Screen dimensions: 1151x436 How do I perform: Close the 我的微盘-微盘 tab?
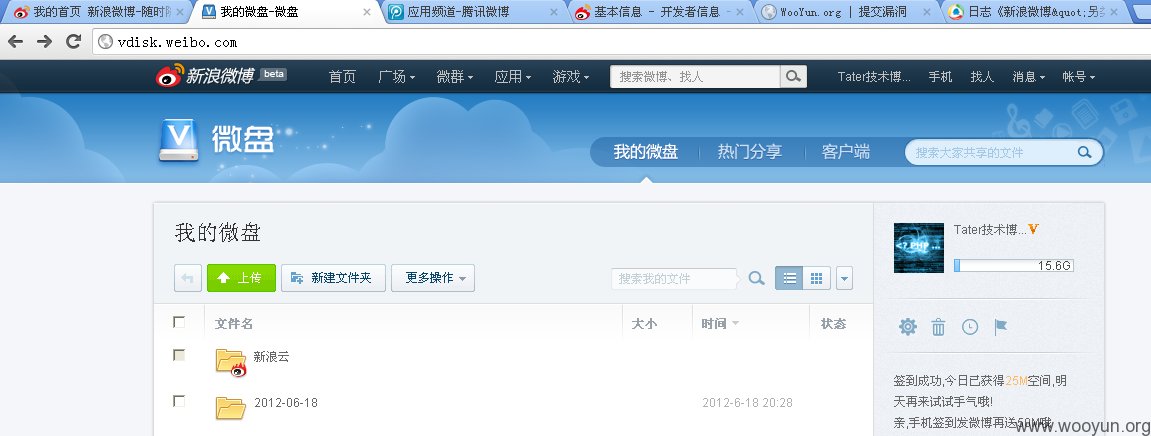[367, 12]
